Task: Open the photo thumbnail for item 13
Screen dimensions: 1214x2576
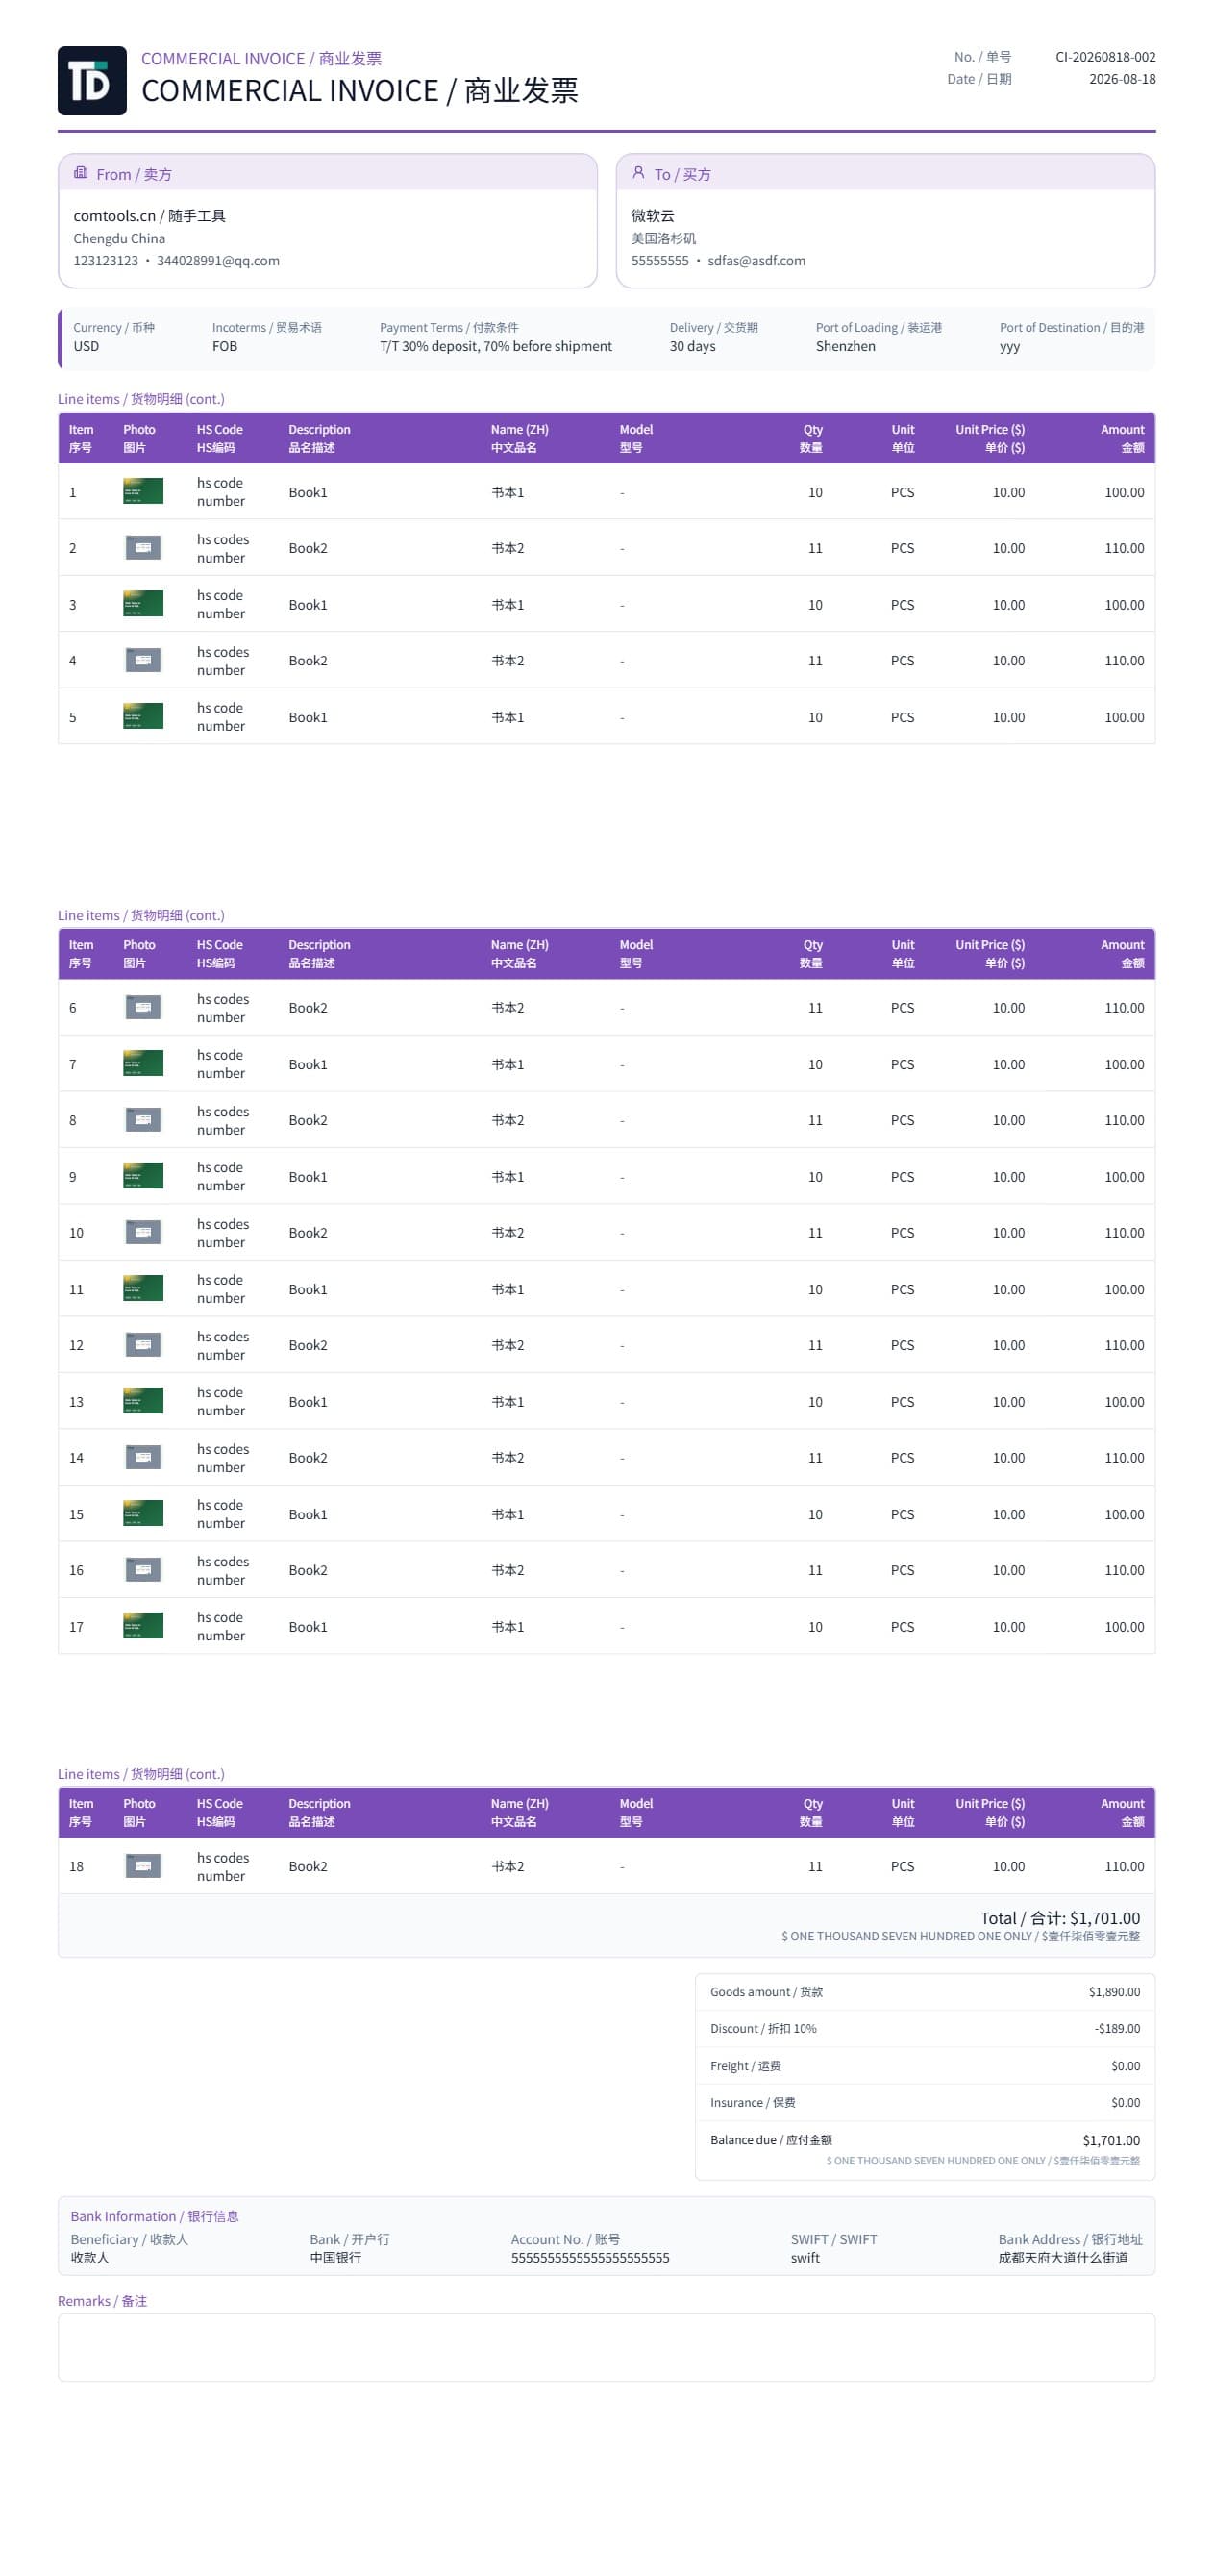Action: click(x=143, y=1401)
